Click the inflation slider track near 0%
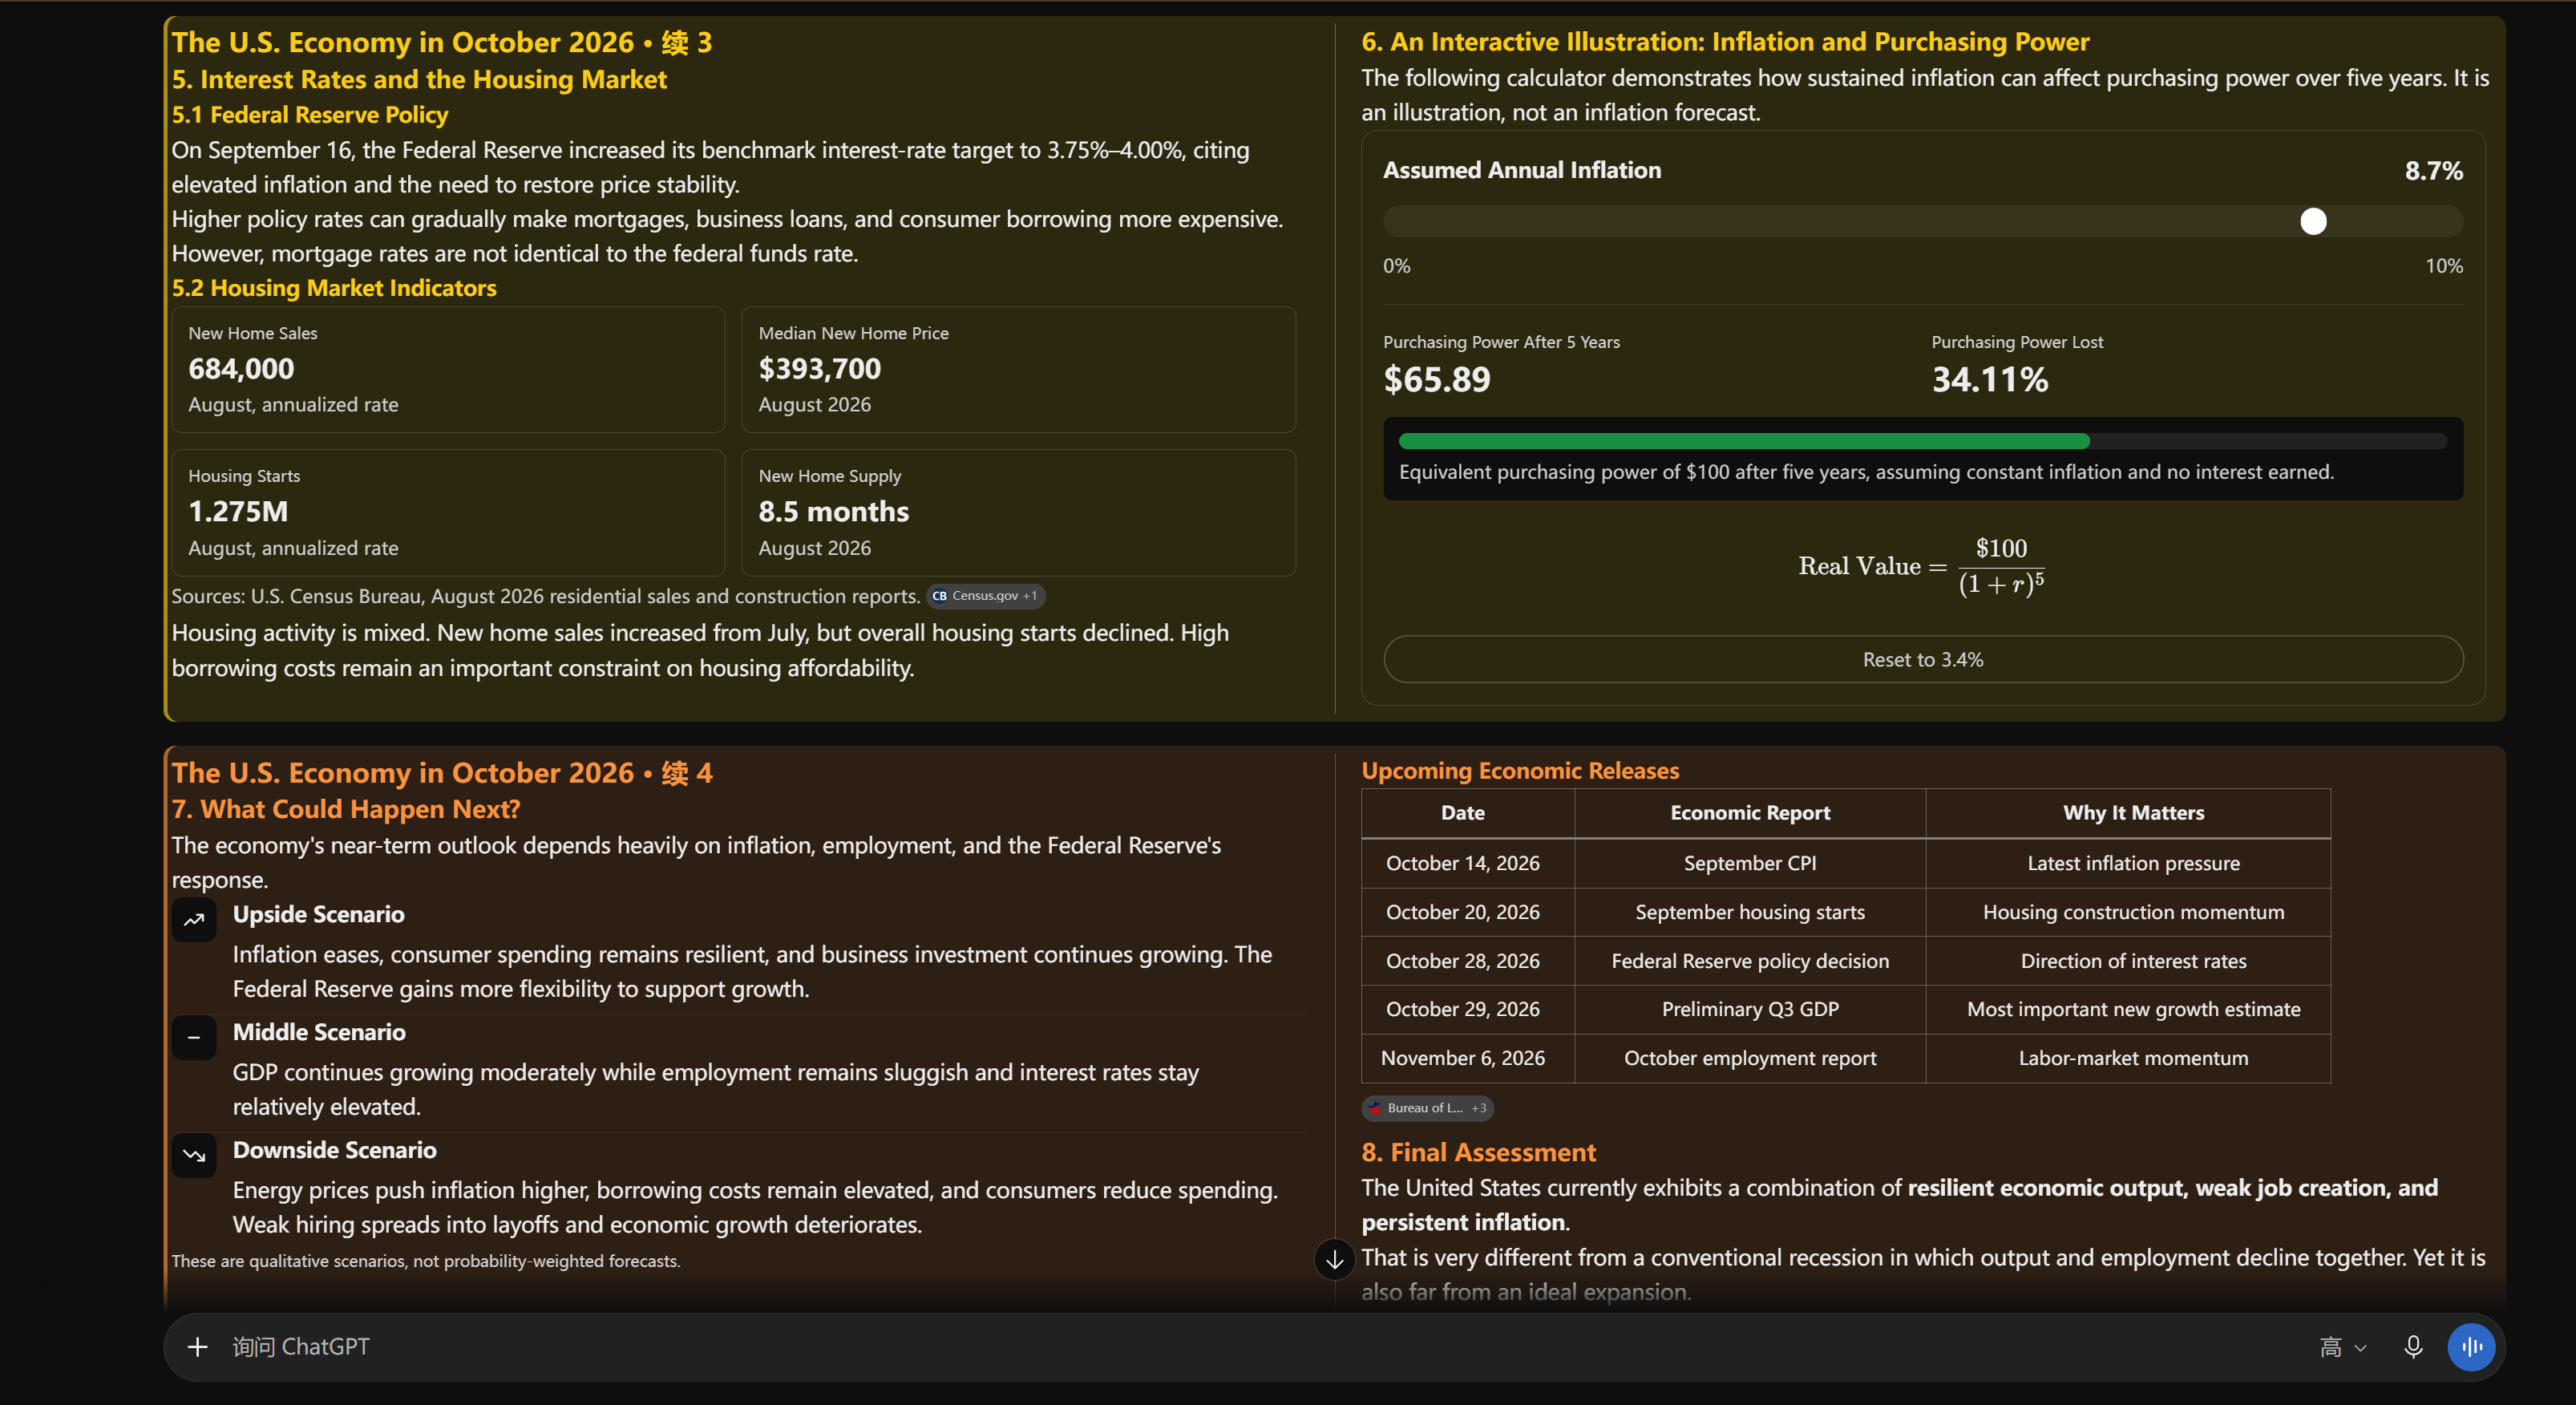This screenshot has height=1405, width=2576. (x=1400, y=221)
